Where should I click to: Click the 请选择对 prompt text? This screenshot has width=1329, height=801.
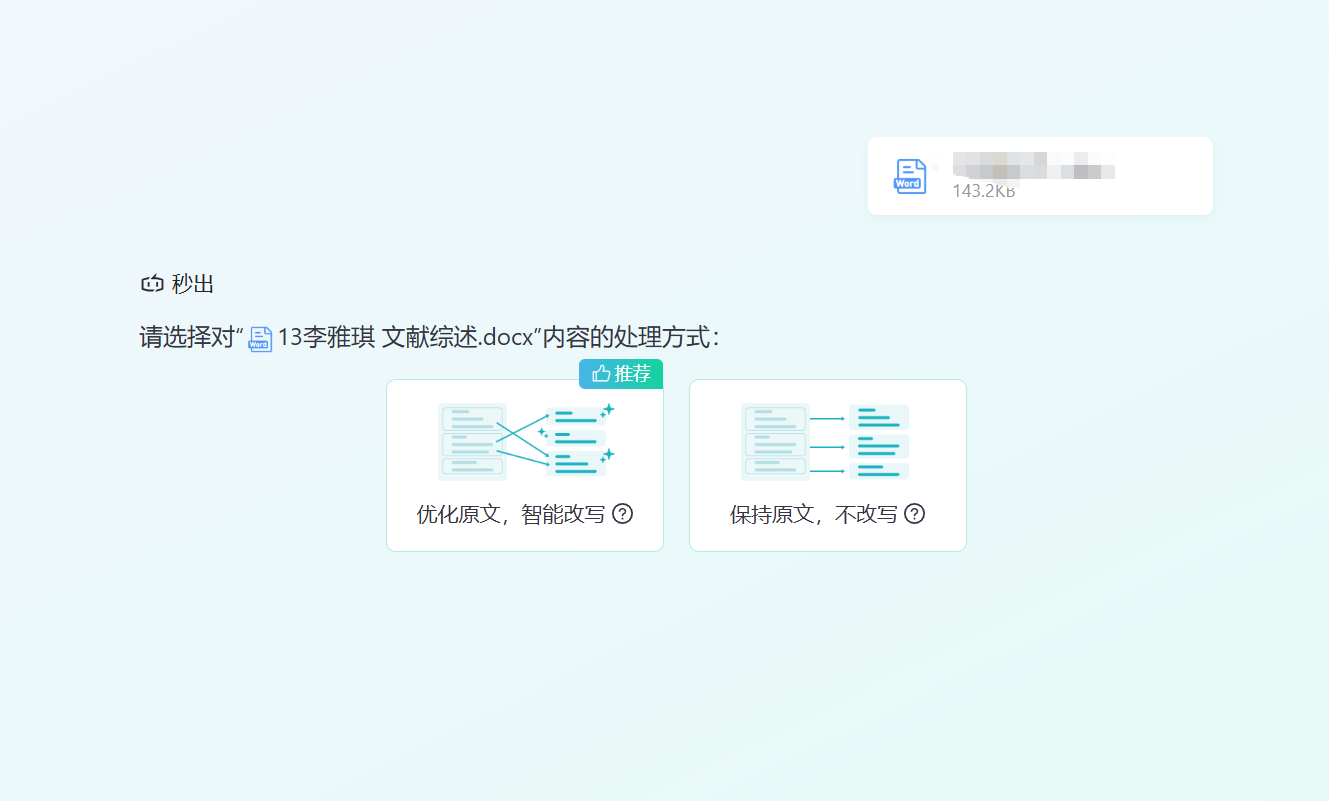[x=188, y=338]
